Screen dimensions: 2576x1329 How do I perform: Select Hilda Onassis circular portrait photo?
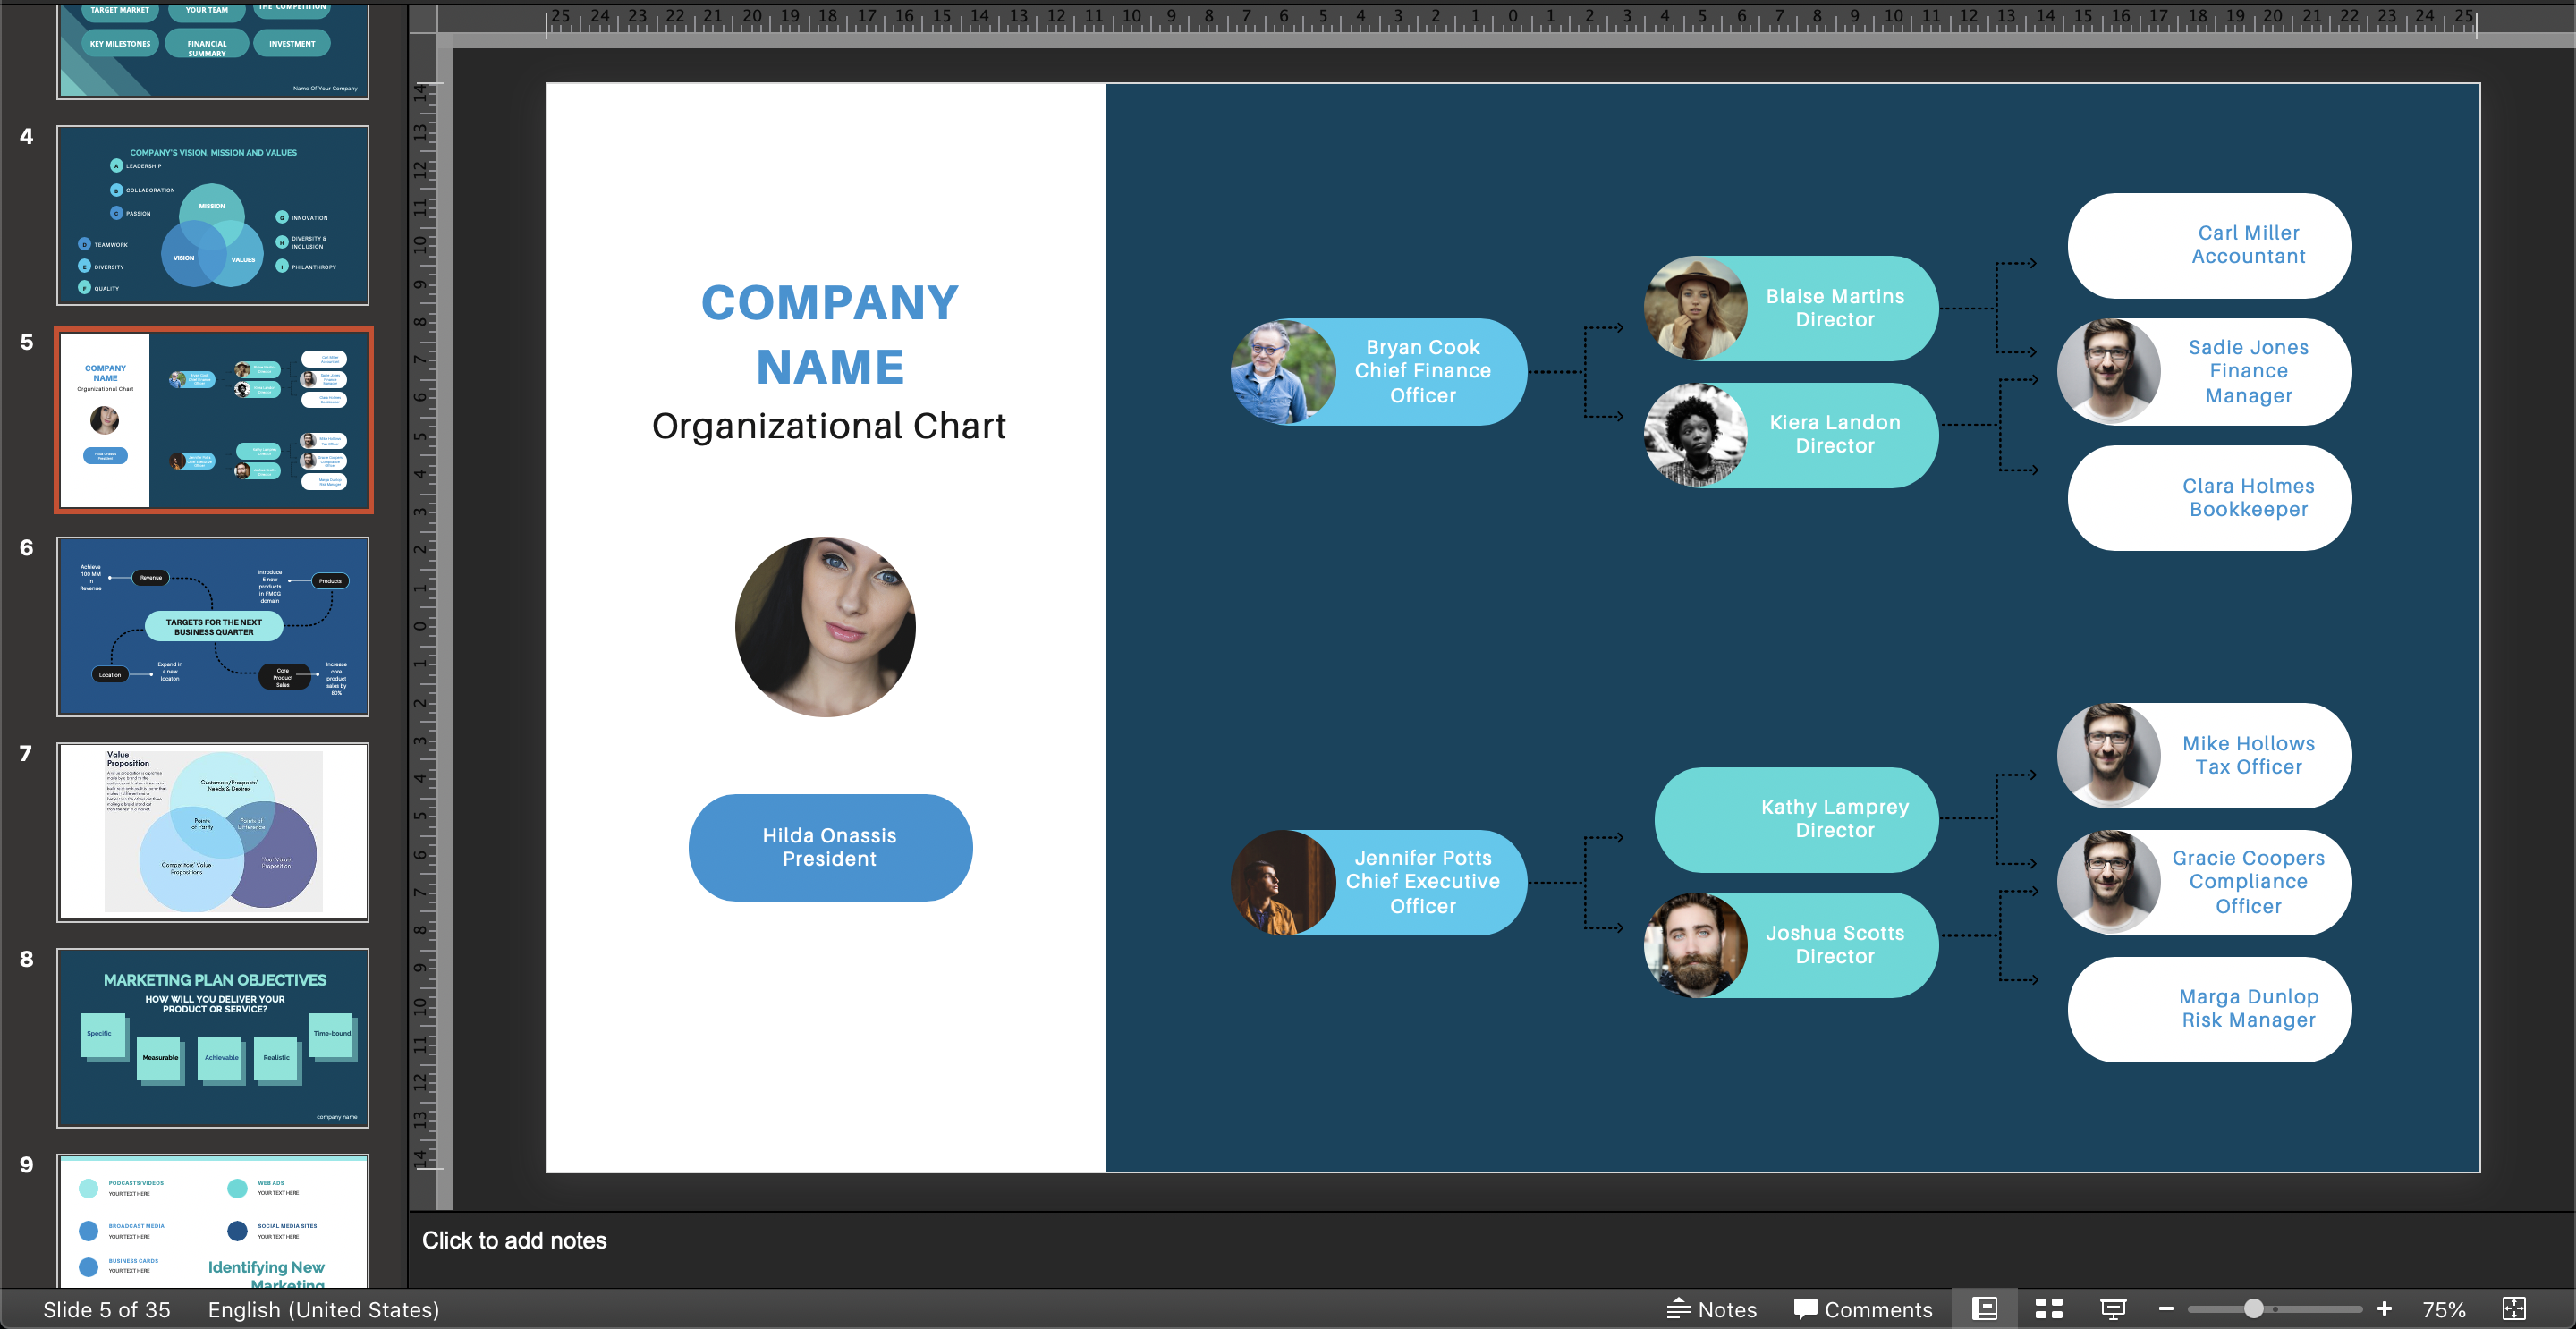click(825, 627)
